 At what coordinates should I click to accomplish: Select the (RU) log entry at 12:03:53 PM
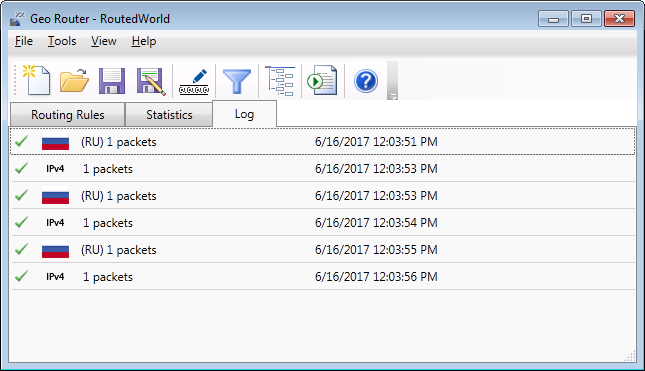click(322, 195)
